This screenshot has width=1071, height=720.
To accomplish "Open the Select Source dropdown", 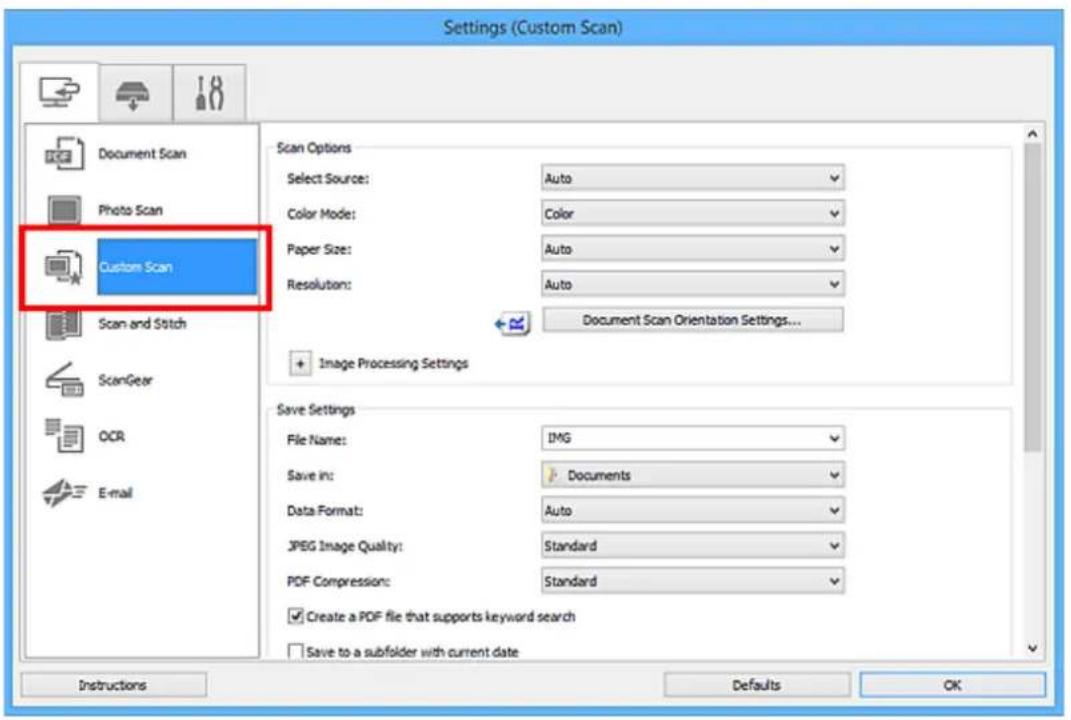I will 693,178.
